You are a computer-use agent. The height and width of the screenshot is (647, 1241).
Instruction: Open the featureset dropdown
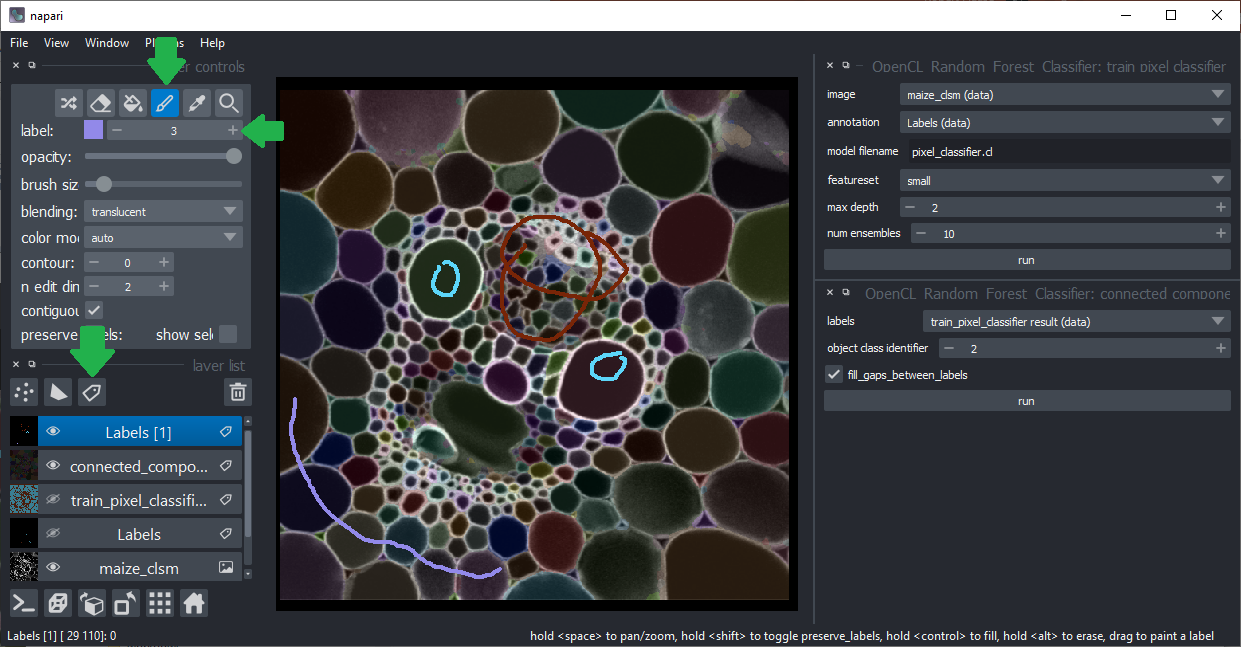tap(1064, 181)
